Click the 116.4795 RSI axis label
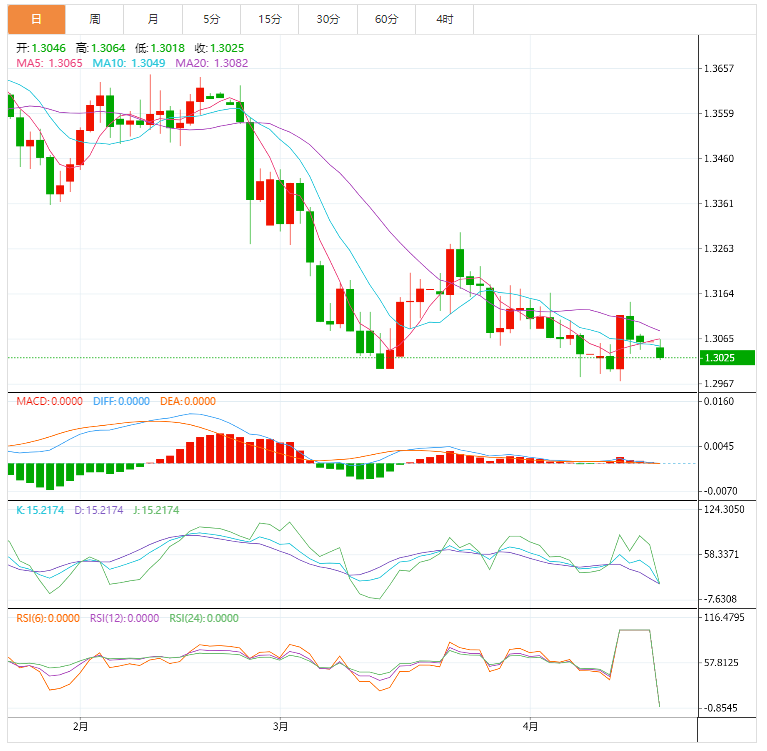The image size is (767, 751). coord(724,617)
